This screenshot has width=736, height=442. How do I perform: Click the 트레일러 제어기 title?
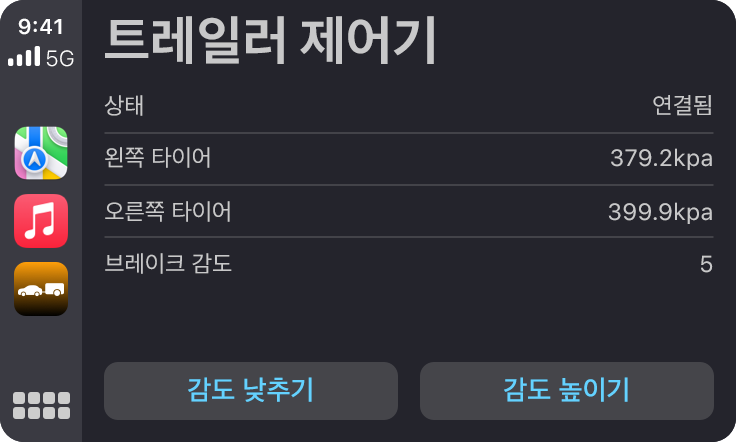270,43
